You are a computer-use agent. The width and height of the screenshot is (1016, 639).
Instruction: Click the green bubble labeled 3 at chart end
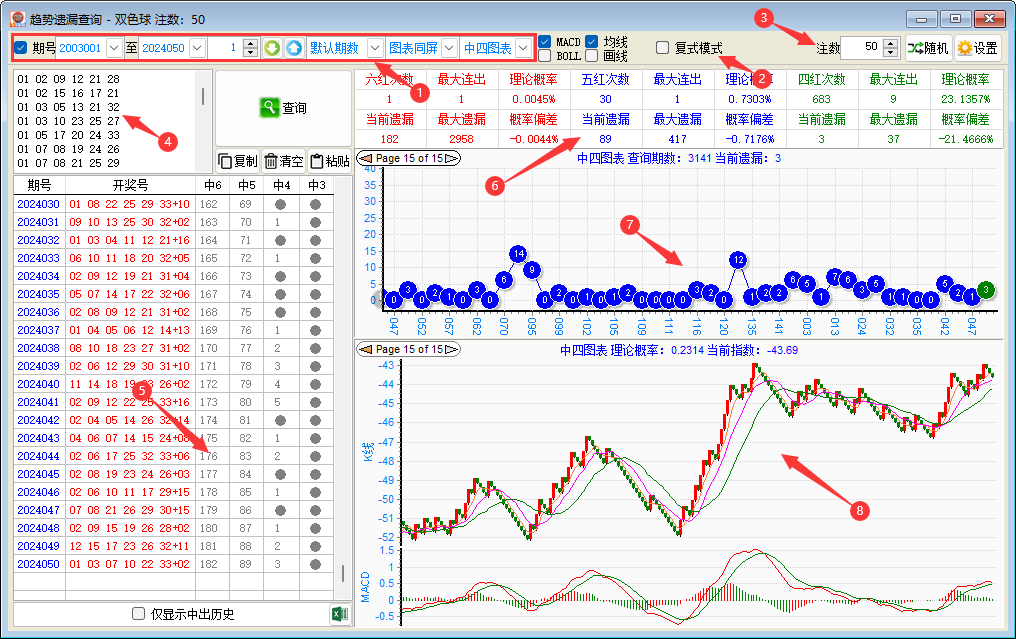[x=986, y=290]
